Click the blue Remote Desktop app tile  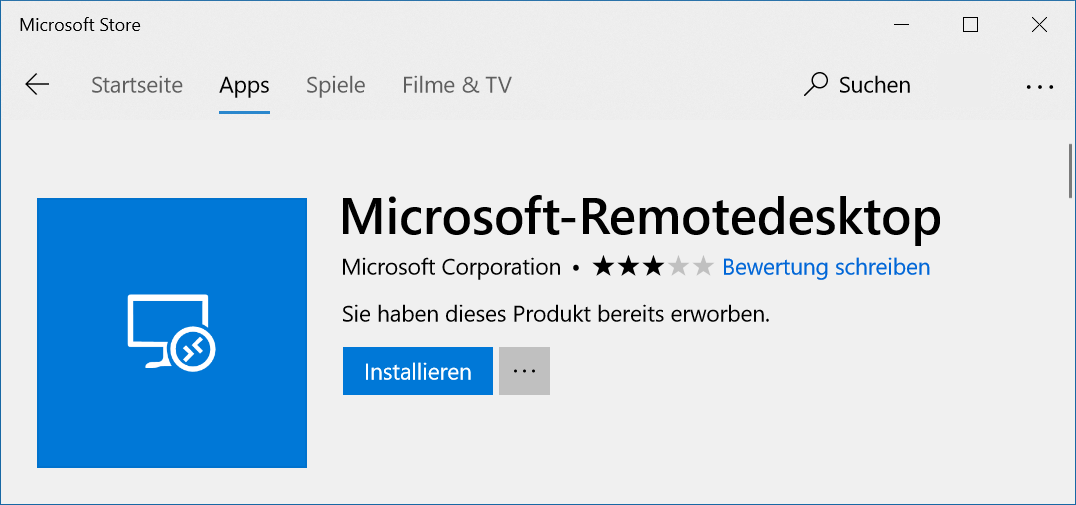tap(172, 333)
